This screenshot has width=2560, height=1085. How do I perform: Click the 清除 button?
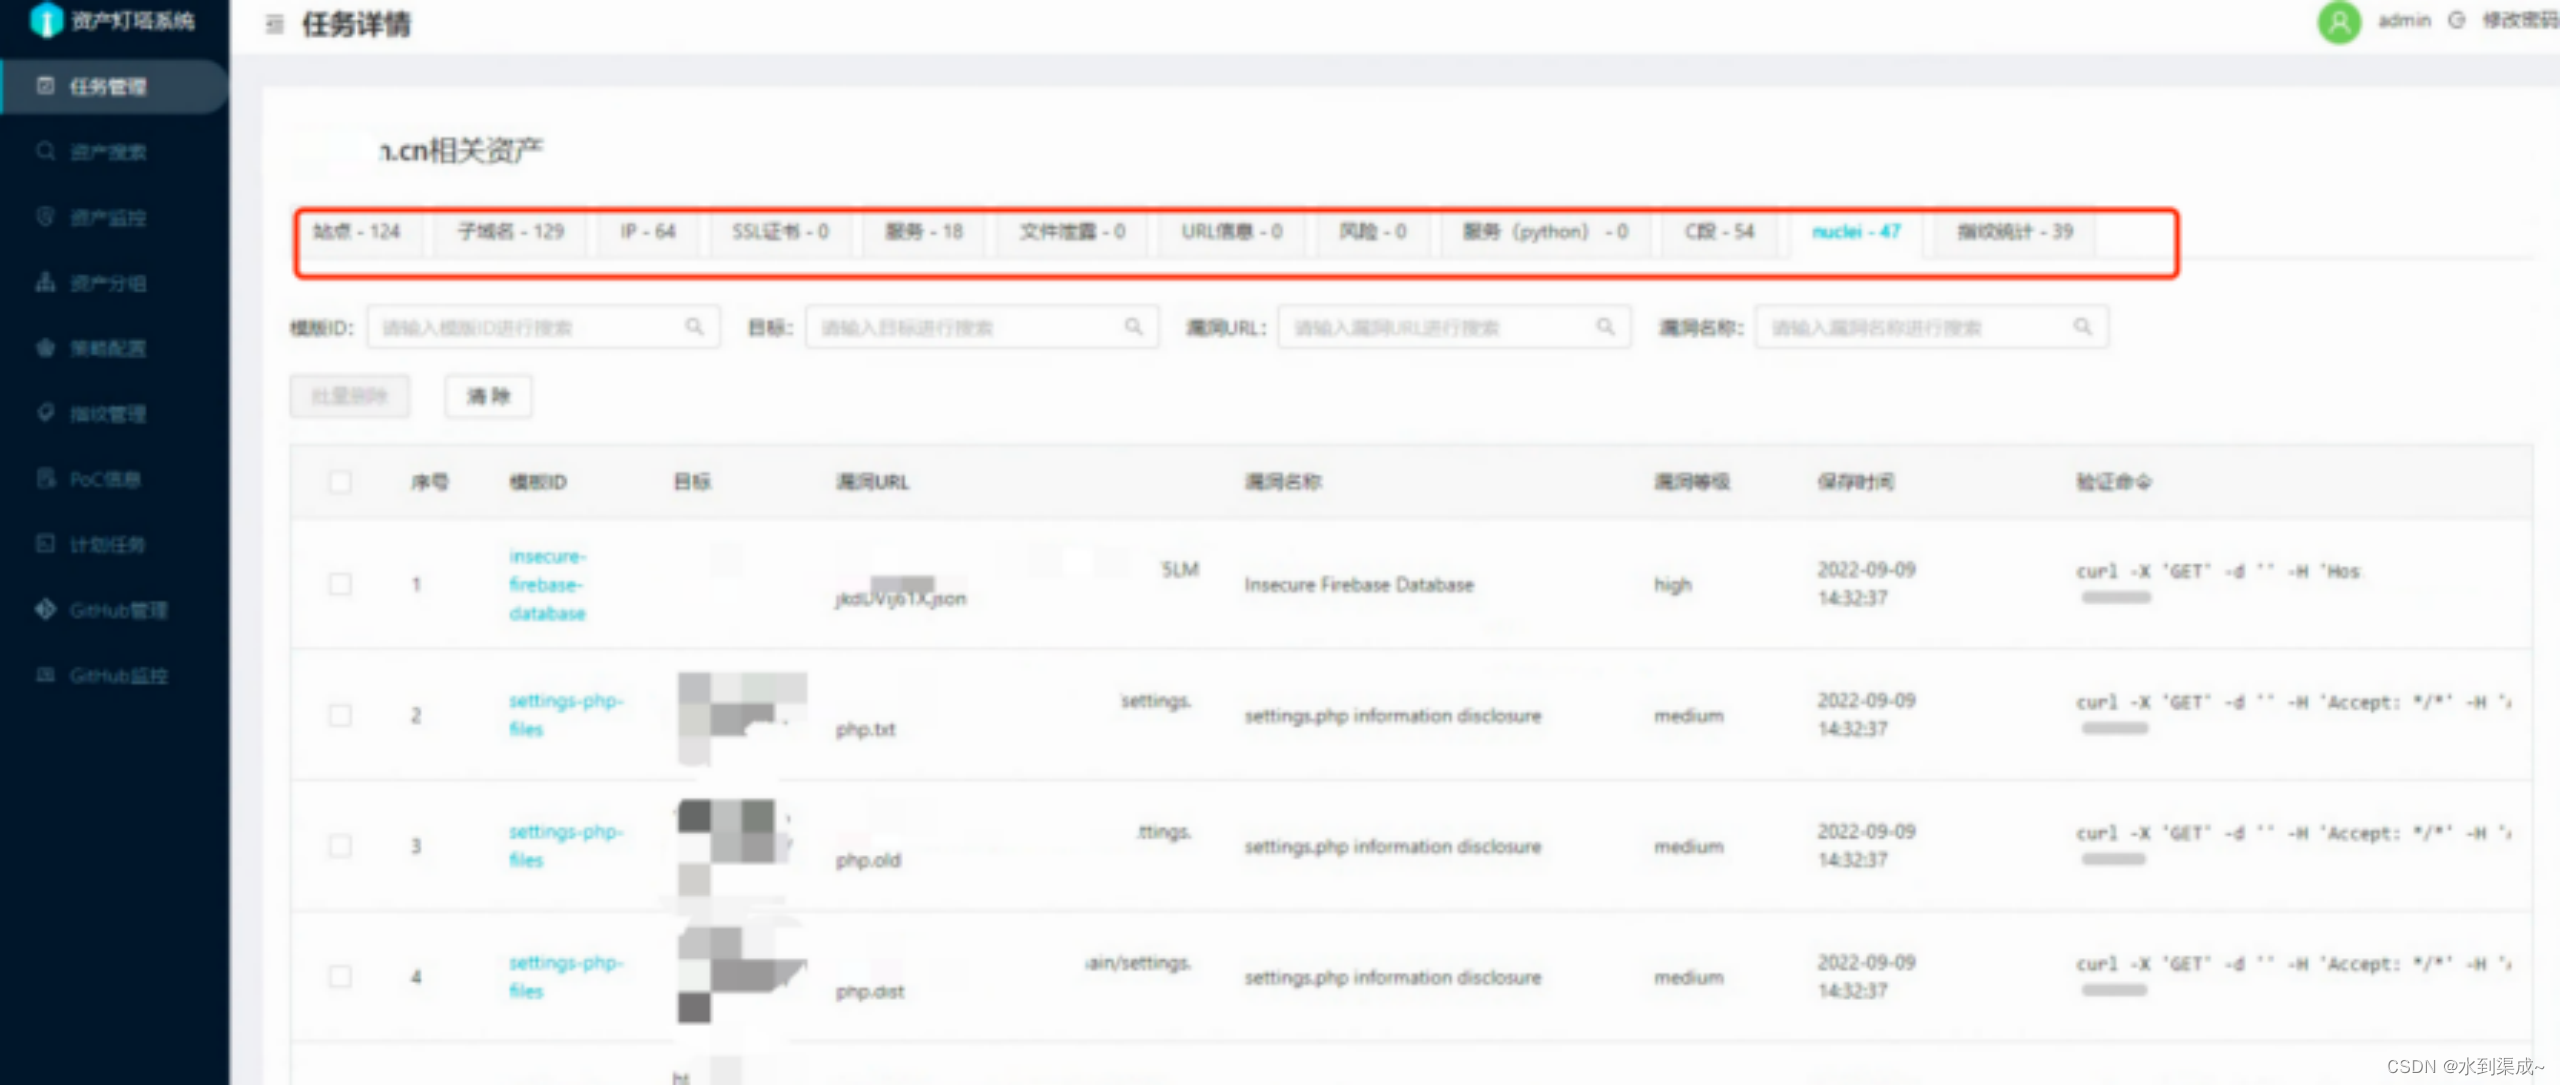pos(488,396)
